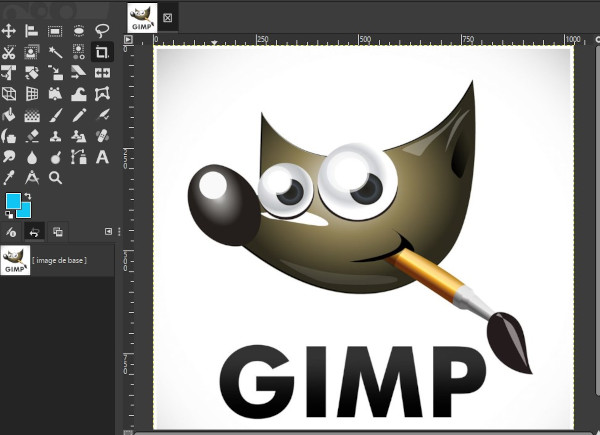Select the Measure compass tool
Viewport: 600px width, 435px height.
tap(32, 178)
